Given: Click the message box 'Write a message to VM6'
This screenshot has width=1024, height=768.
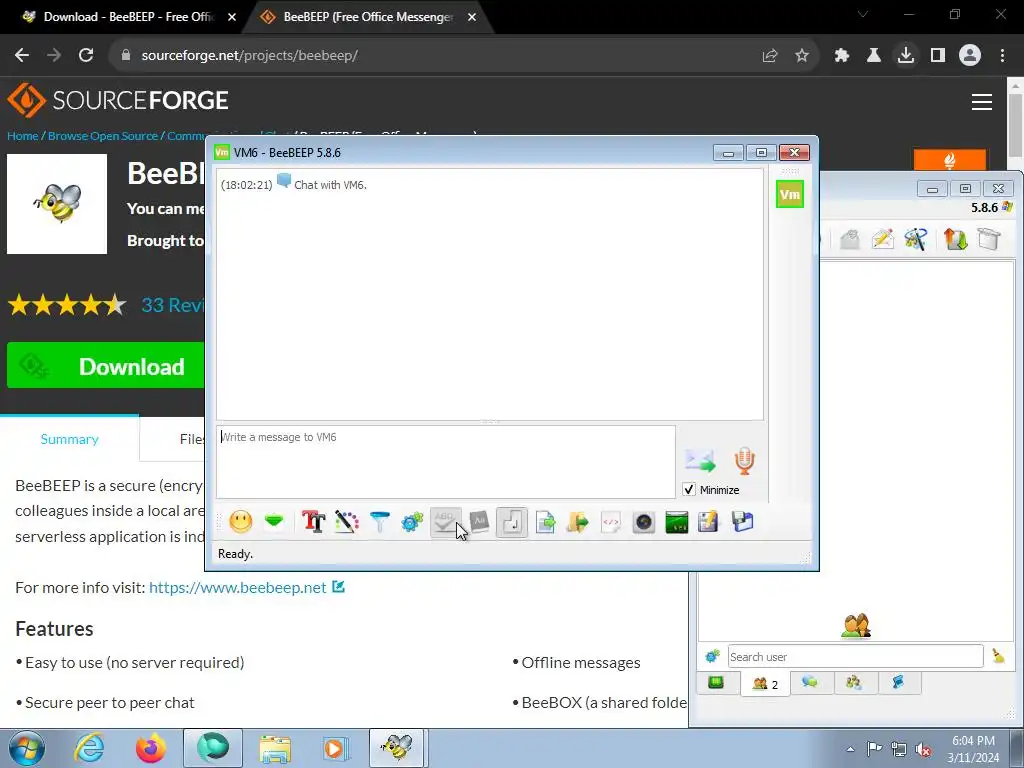Looking at the screenshot, I should (446, 462).
